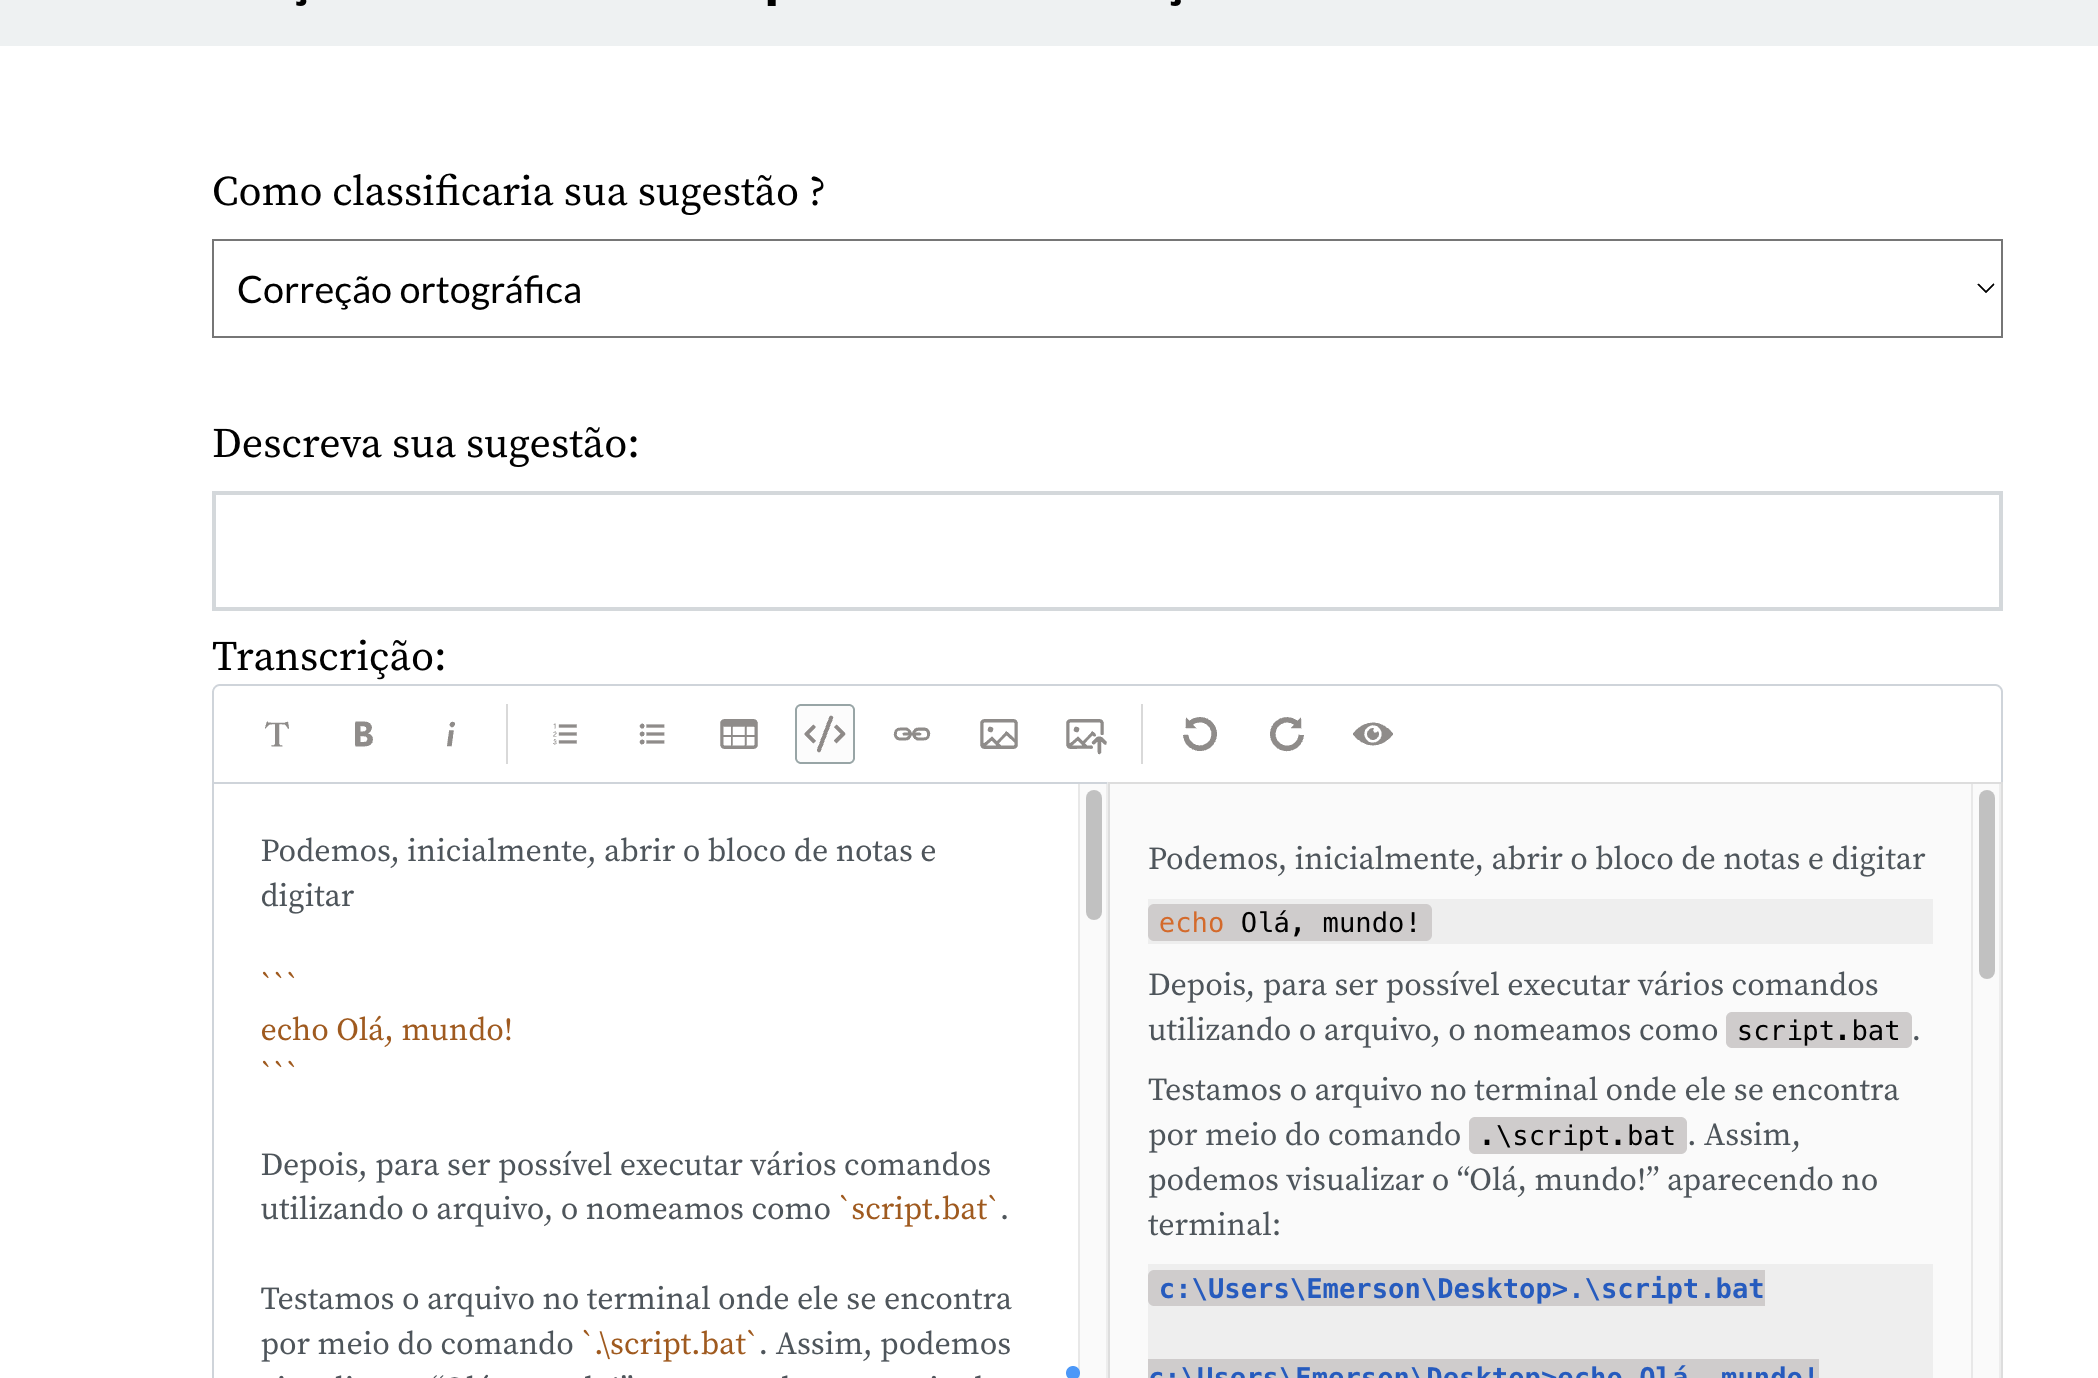This screenshot has height=1378, width=2098.
Task: Insert an ordered list
Action: [564, 734]
